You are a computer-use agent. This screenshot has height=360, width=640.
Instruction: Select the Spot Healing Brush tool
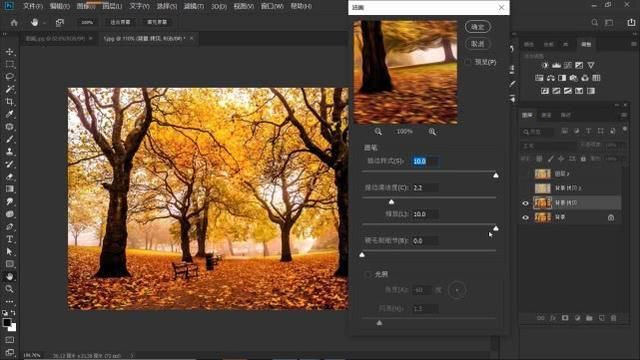pos(9,127)
